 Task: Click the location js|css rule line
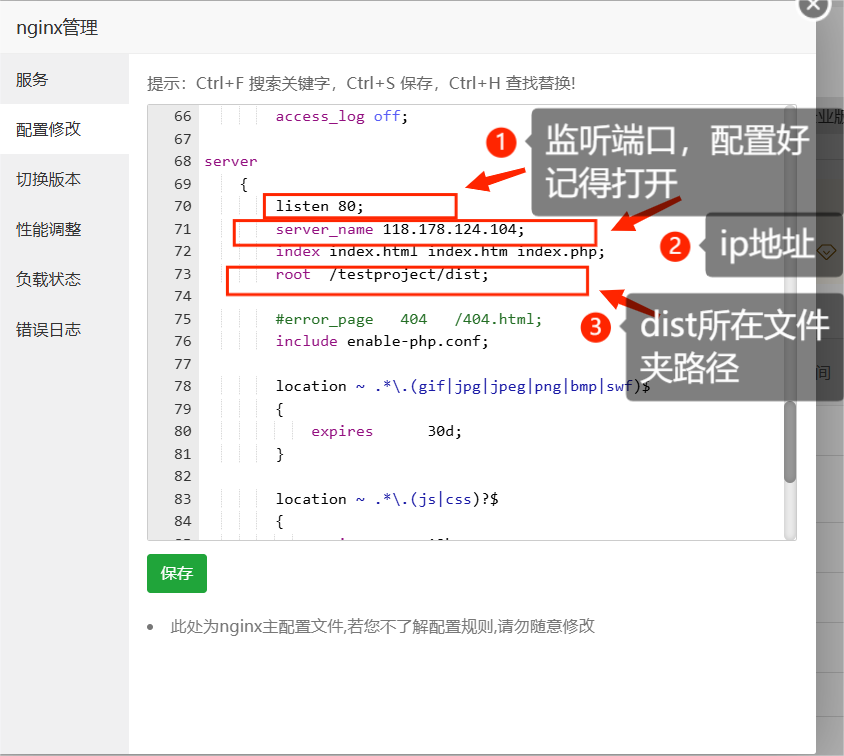[386, 499]
